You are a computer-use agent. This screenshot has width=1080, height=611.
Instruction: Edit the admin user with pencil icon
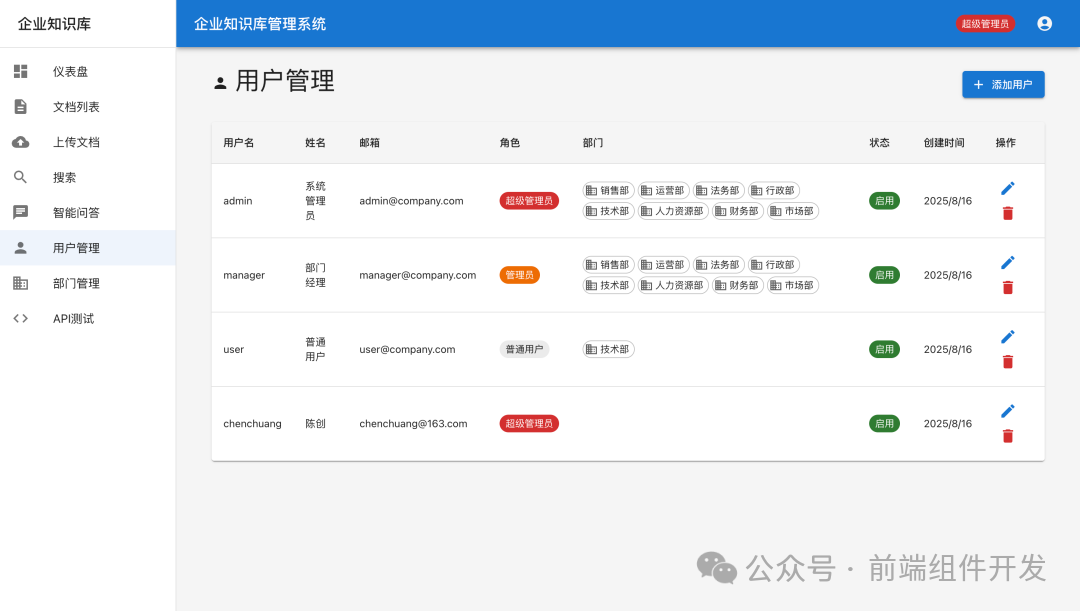(1007, 188)
